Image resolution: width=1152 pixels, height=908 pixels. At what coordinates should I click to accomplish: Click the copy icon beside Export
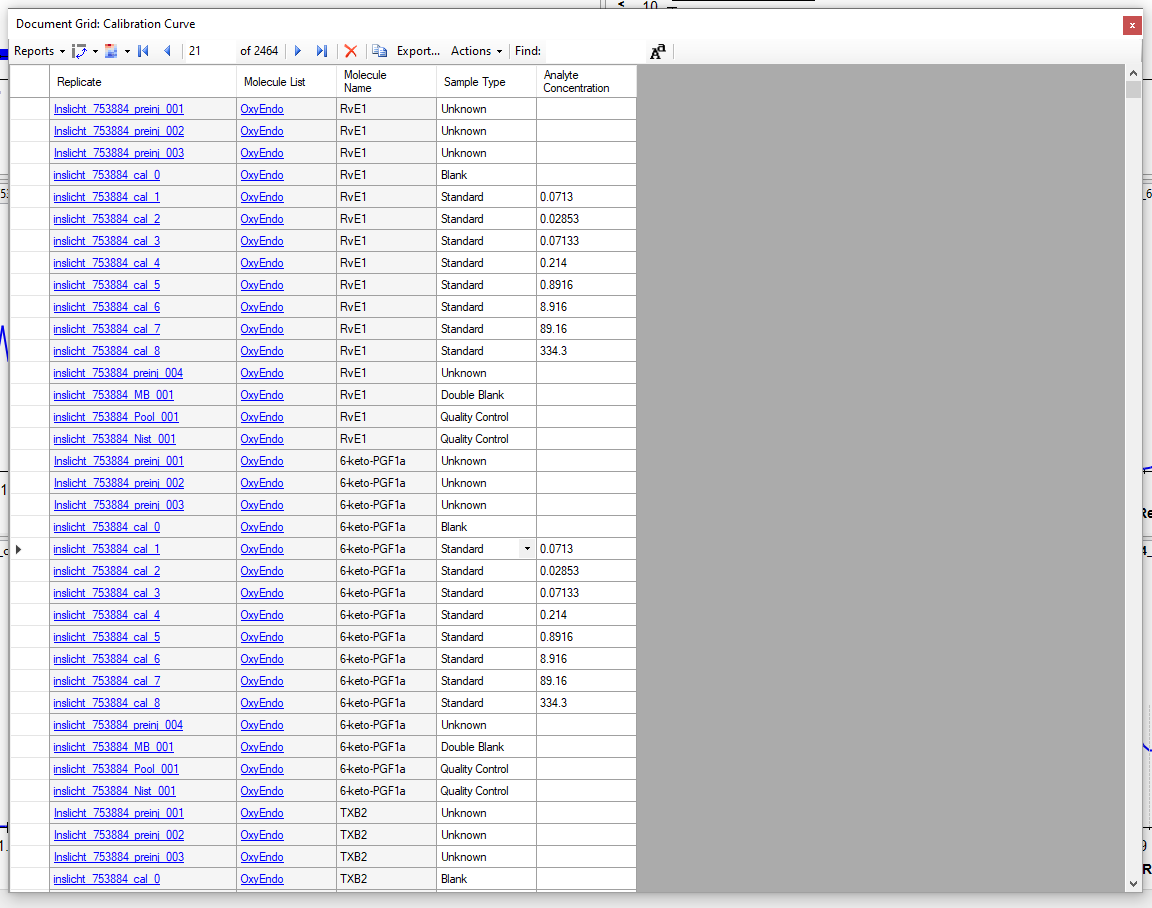380,51
